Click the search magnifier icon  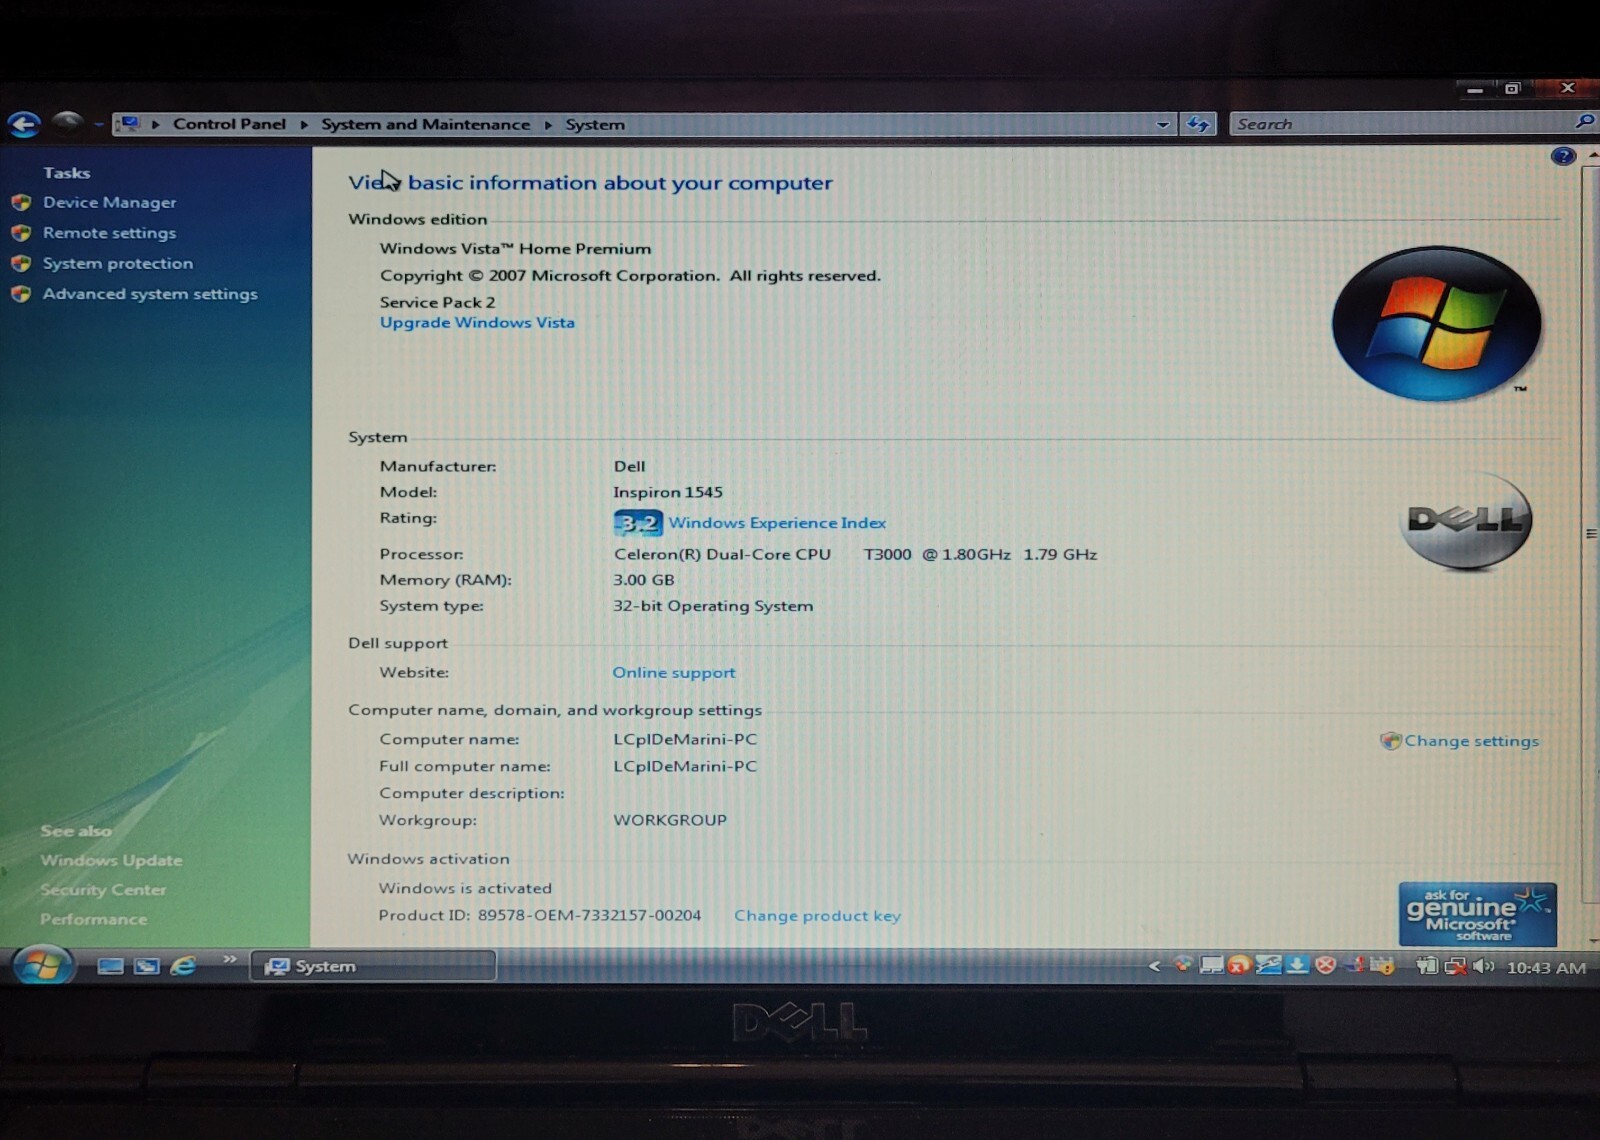(1584, 122)
